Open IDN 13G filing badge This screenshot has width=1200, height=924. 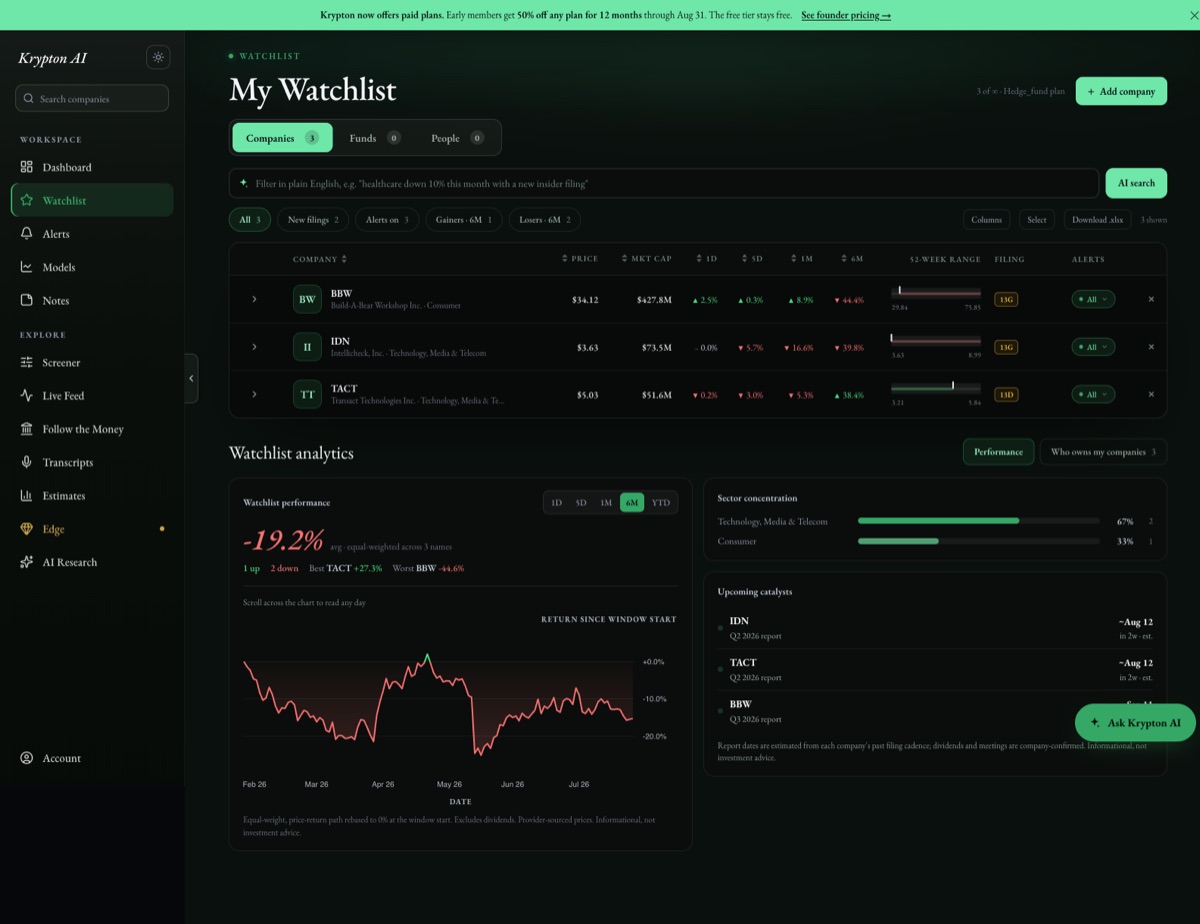tap(1006, 347)
